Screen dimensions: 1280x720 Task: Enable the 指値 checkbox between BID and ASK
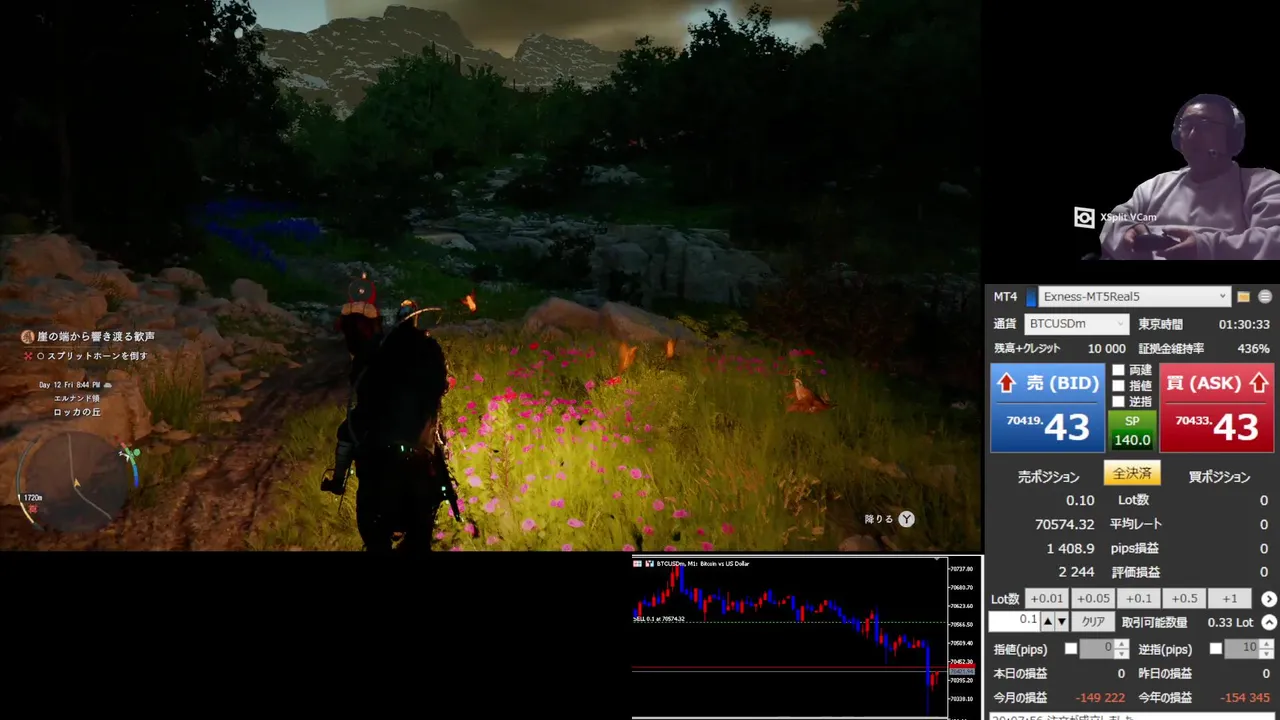point(1118,386)
